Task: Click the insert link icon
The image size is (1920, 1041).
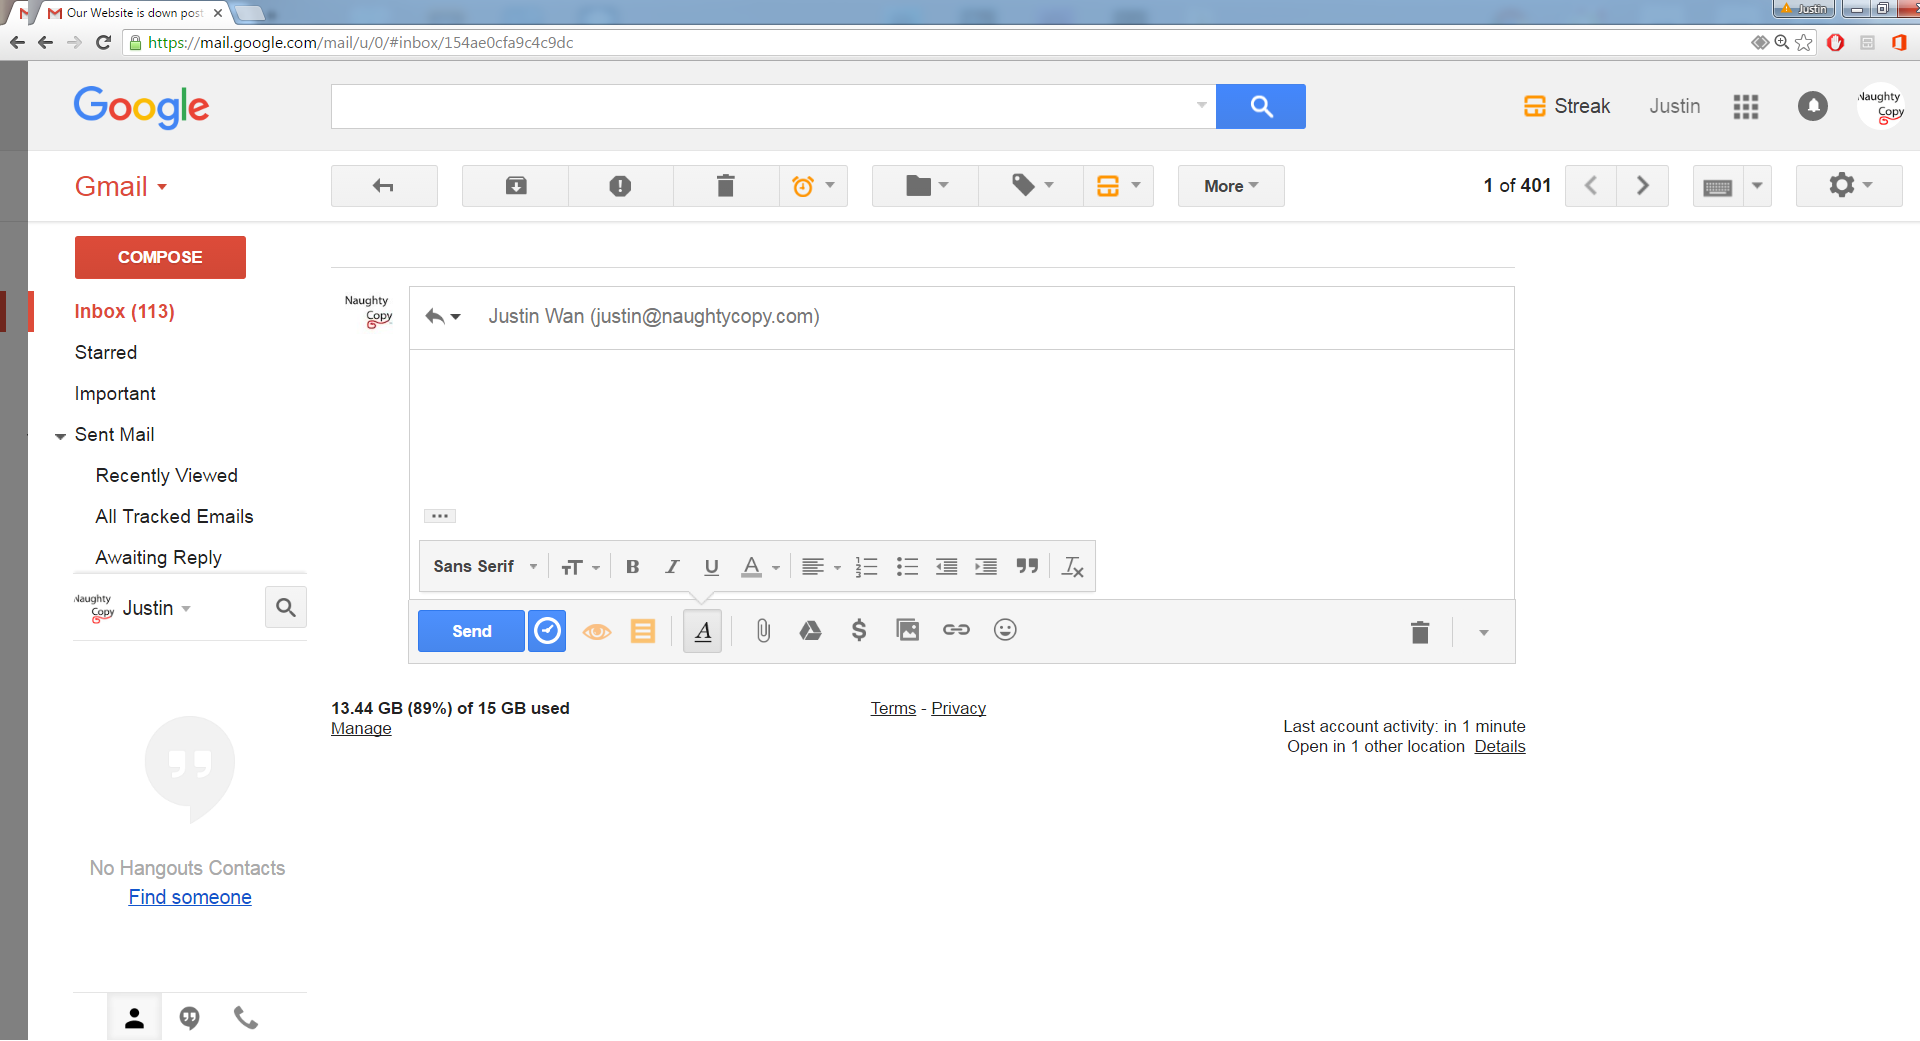Action: coord(956,630)
